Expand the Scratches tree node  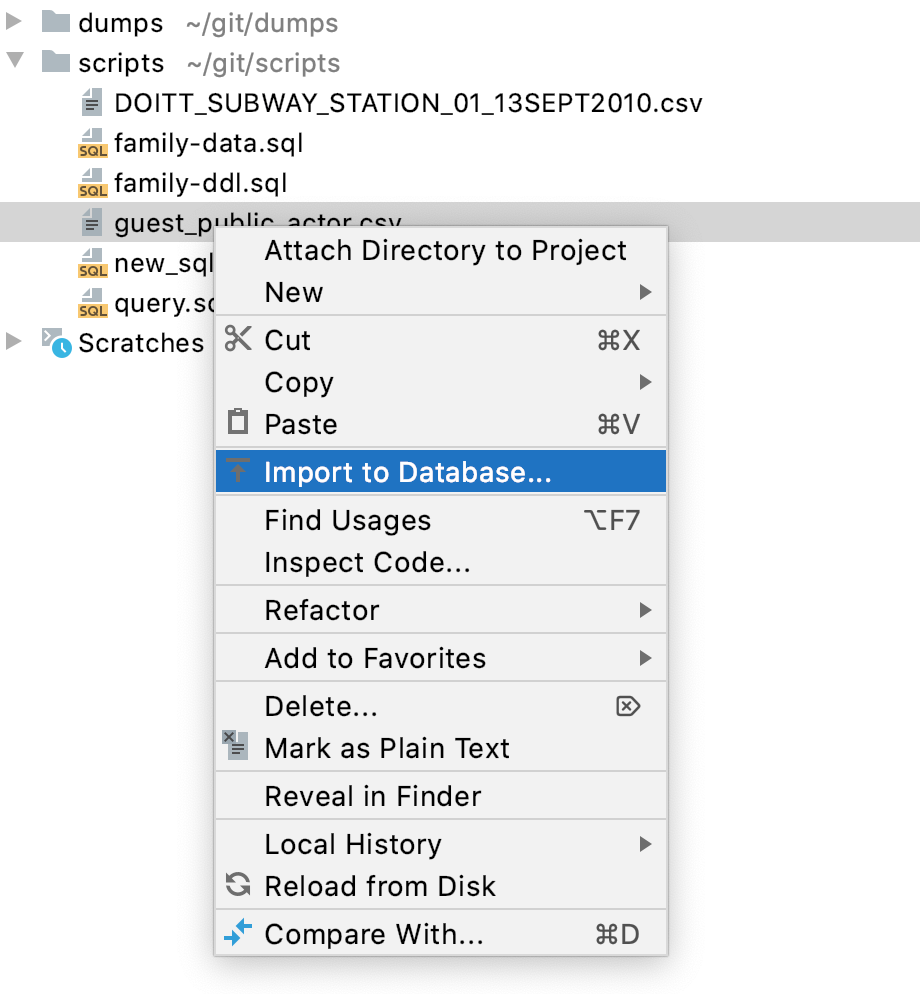(13, 342)
